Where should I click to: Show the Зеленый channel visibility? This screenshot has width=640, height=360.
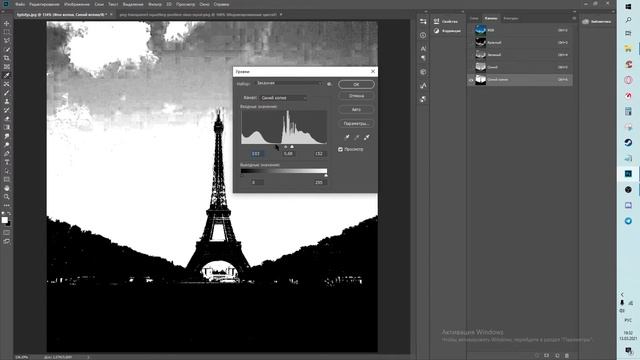471,55
